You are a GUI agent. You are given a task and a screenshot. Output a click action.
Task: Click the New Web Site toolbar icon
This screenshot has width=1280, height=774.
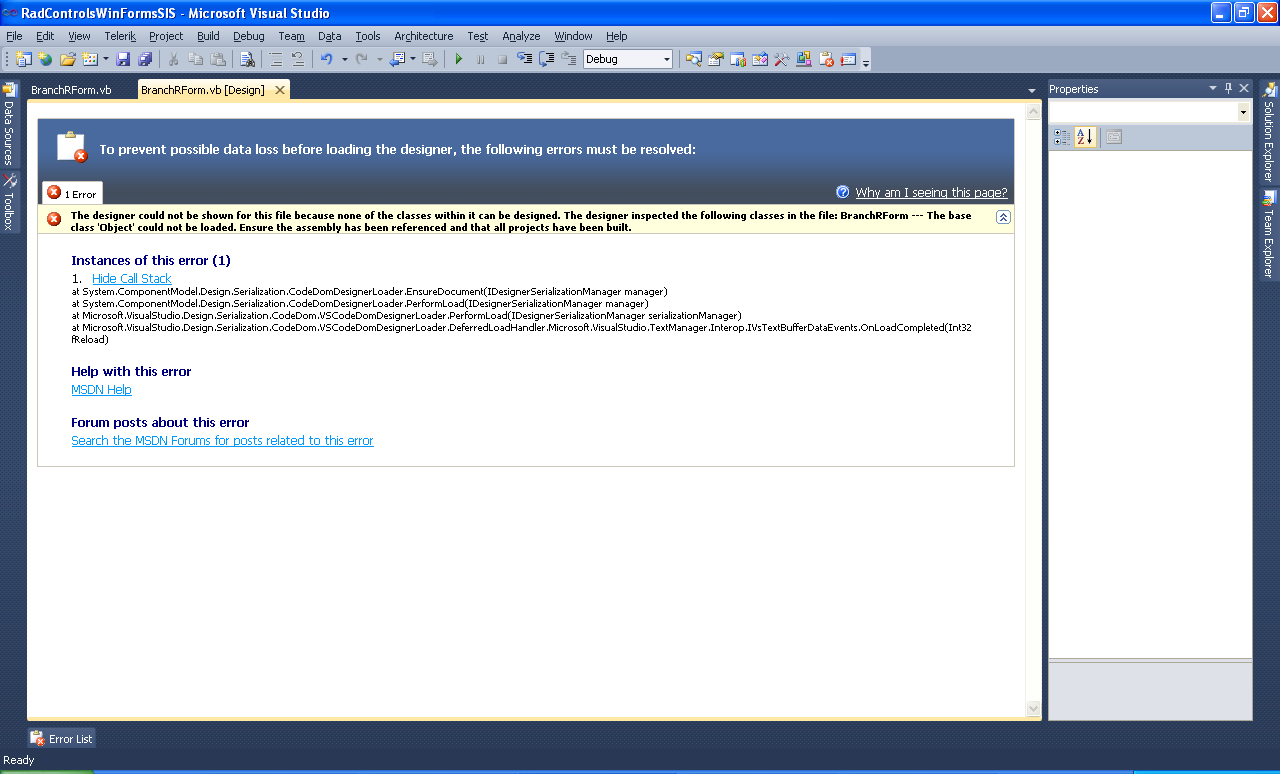coord(46,59)
